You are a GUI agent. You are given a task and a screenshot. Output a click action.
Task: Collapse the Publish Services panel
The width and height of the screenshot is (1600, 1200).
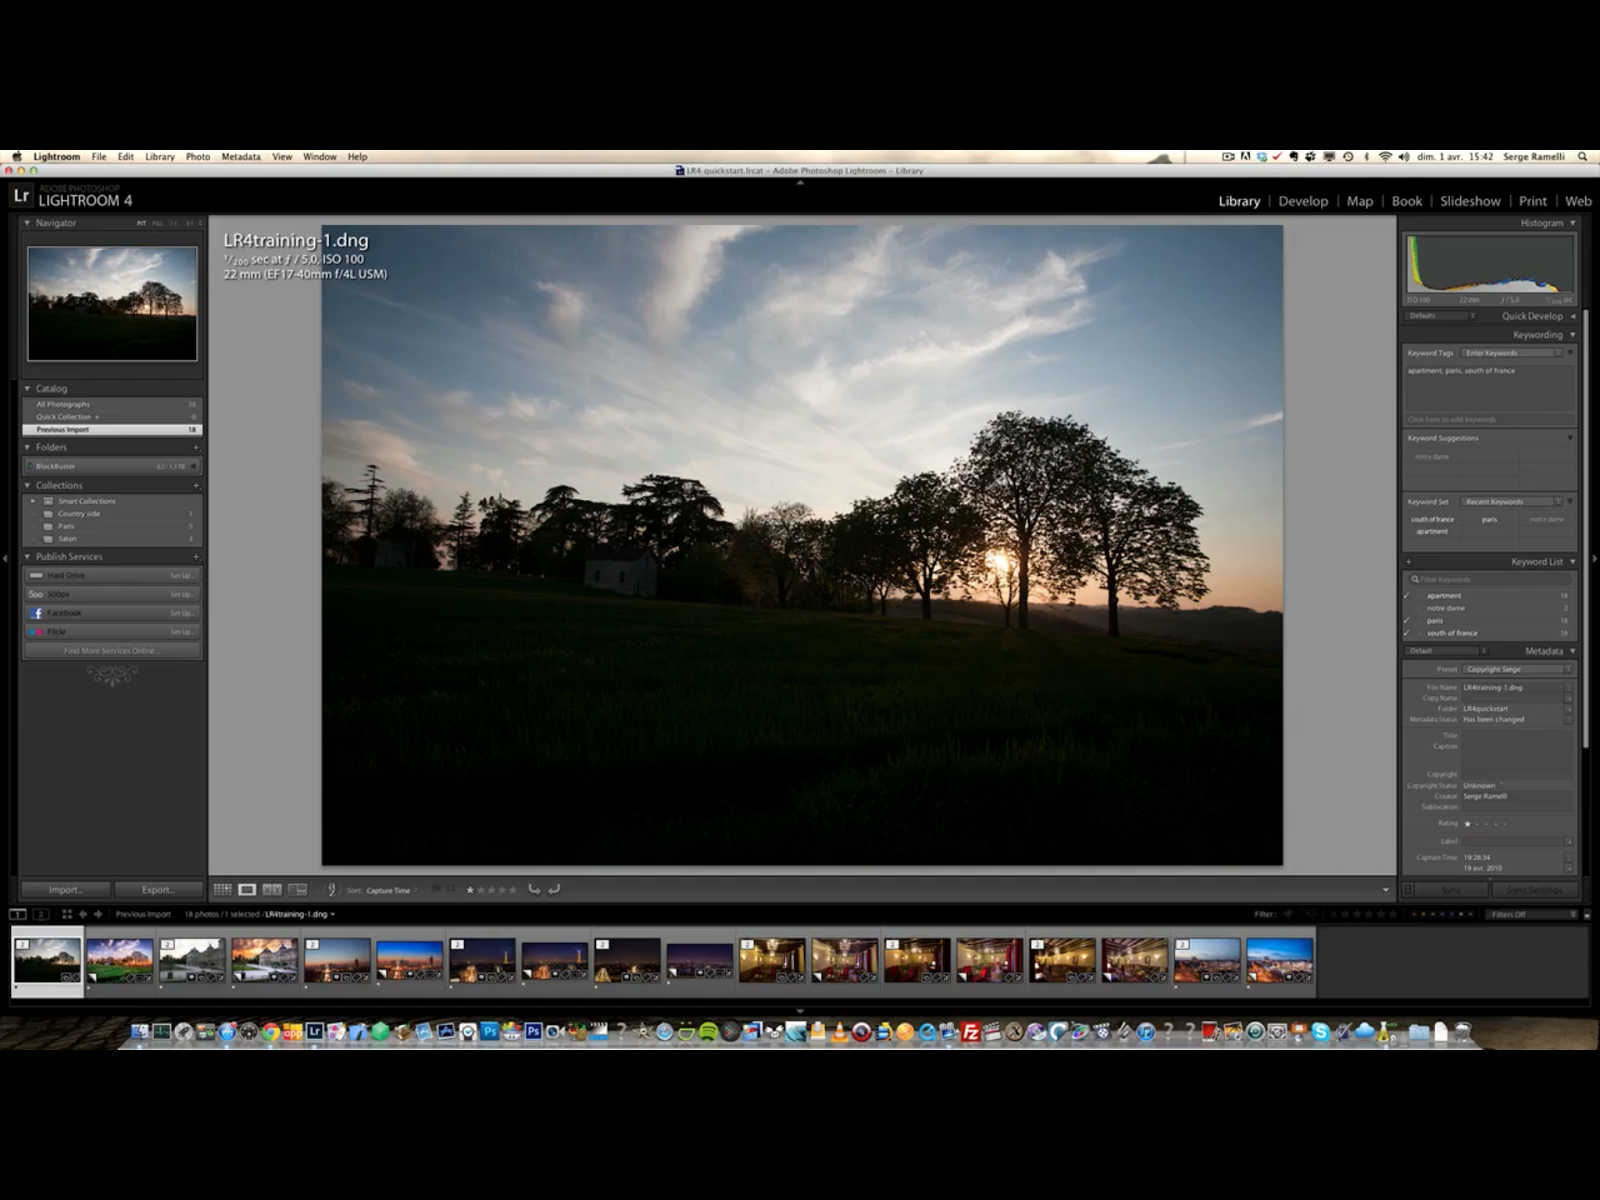27,557
